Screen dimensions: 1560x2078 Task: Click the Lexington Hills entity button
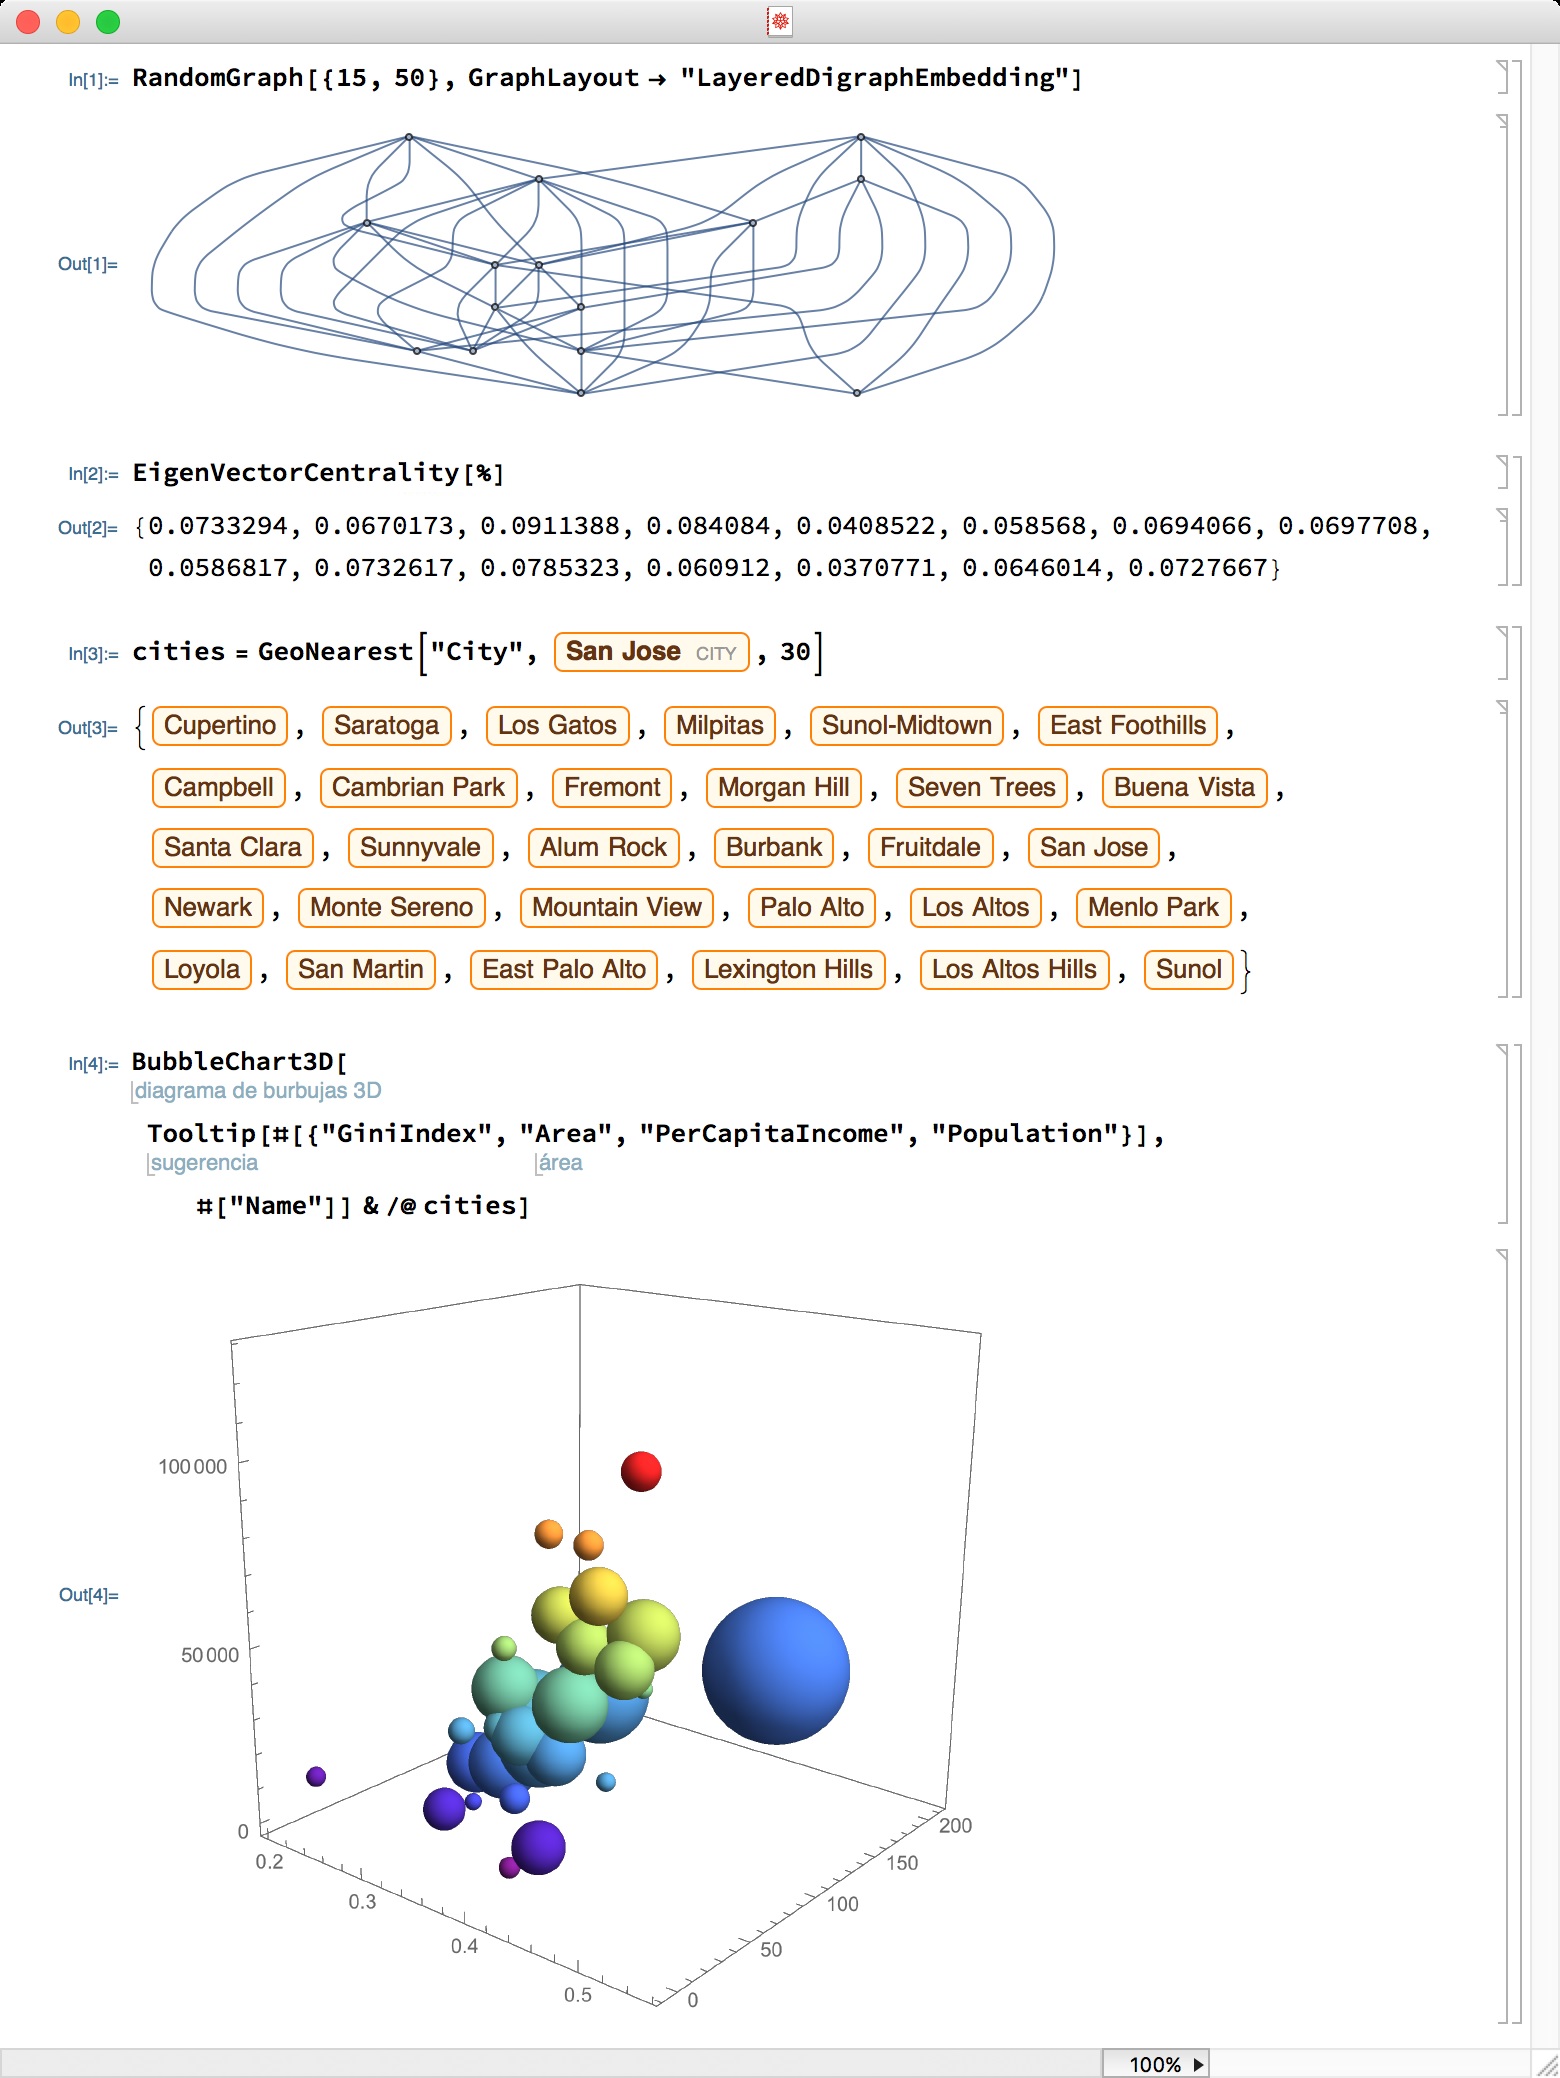tap(788, 969)
